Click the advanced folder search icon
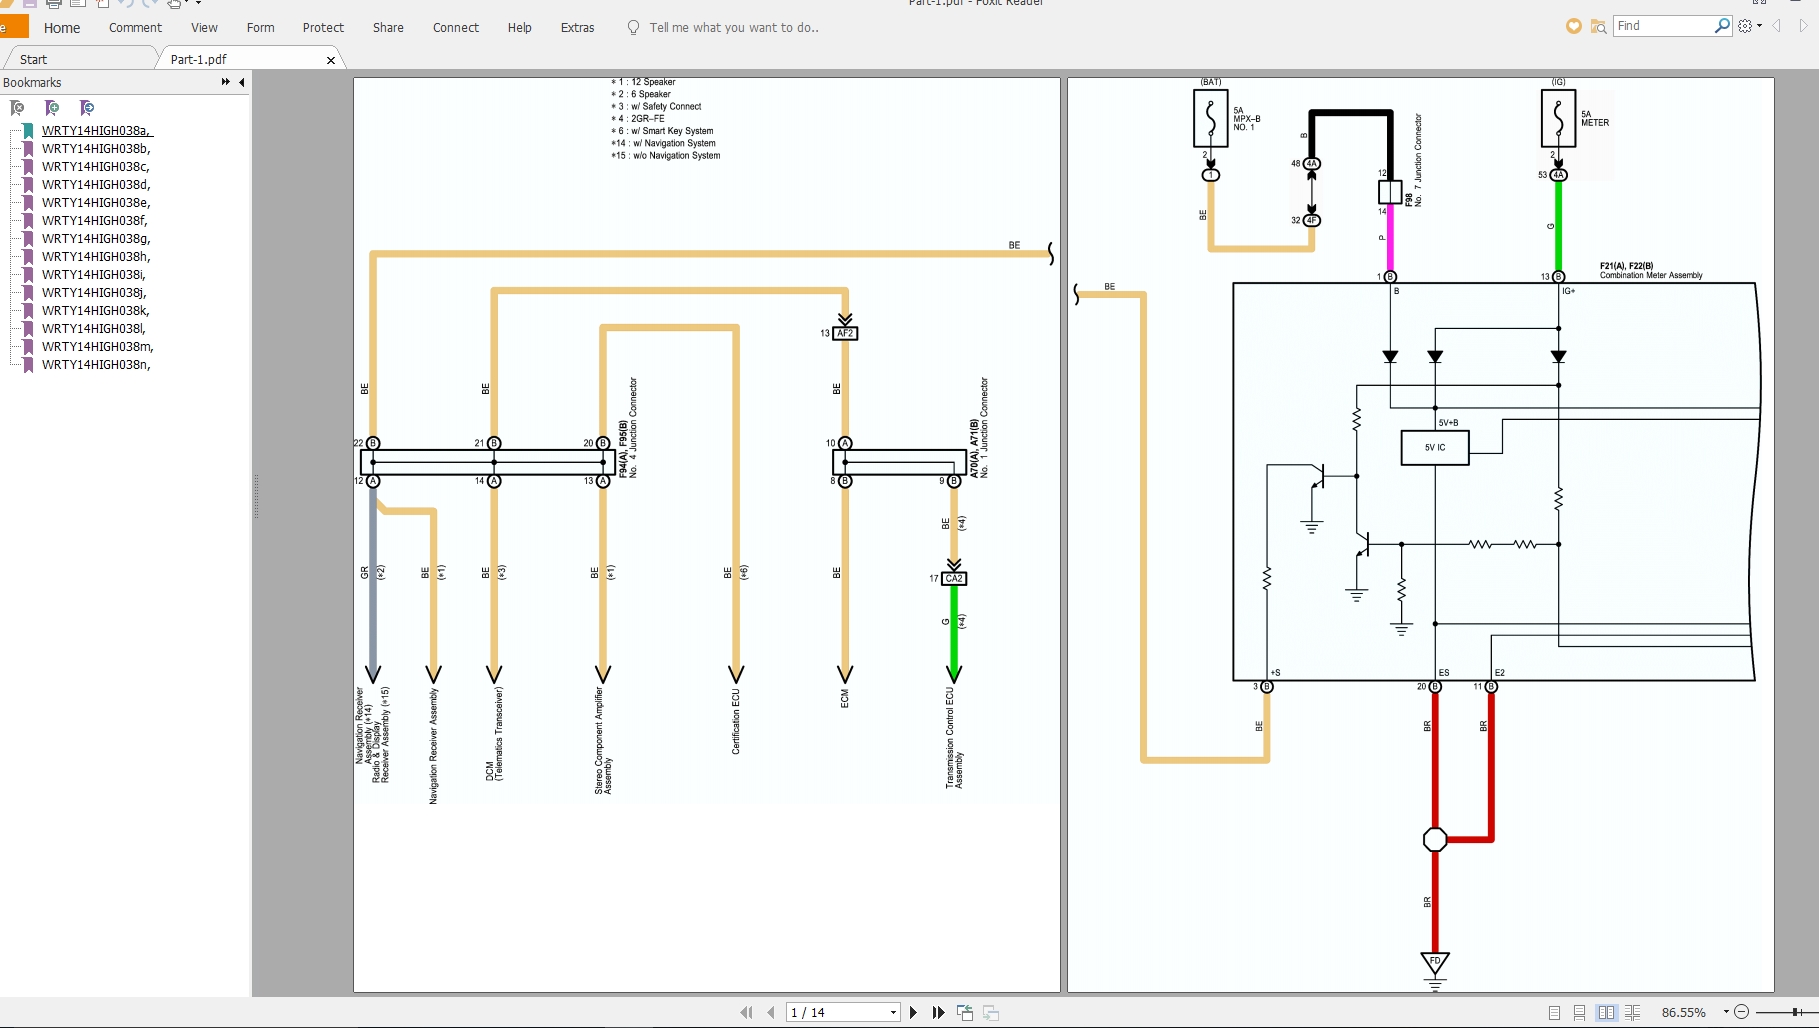Screen dimensions: 1819x1028 tap(1598, 27)
